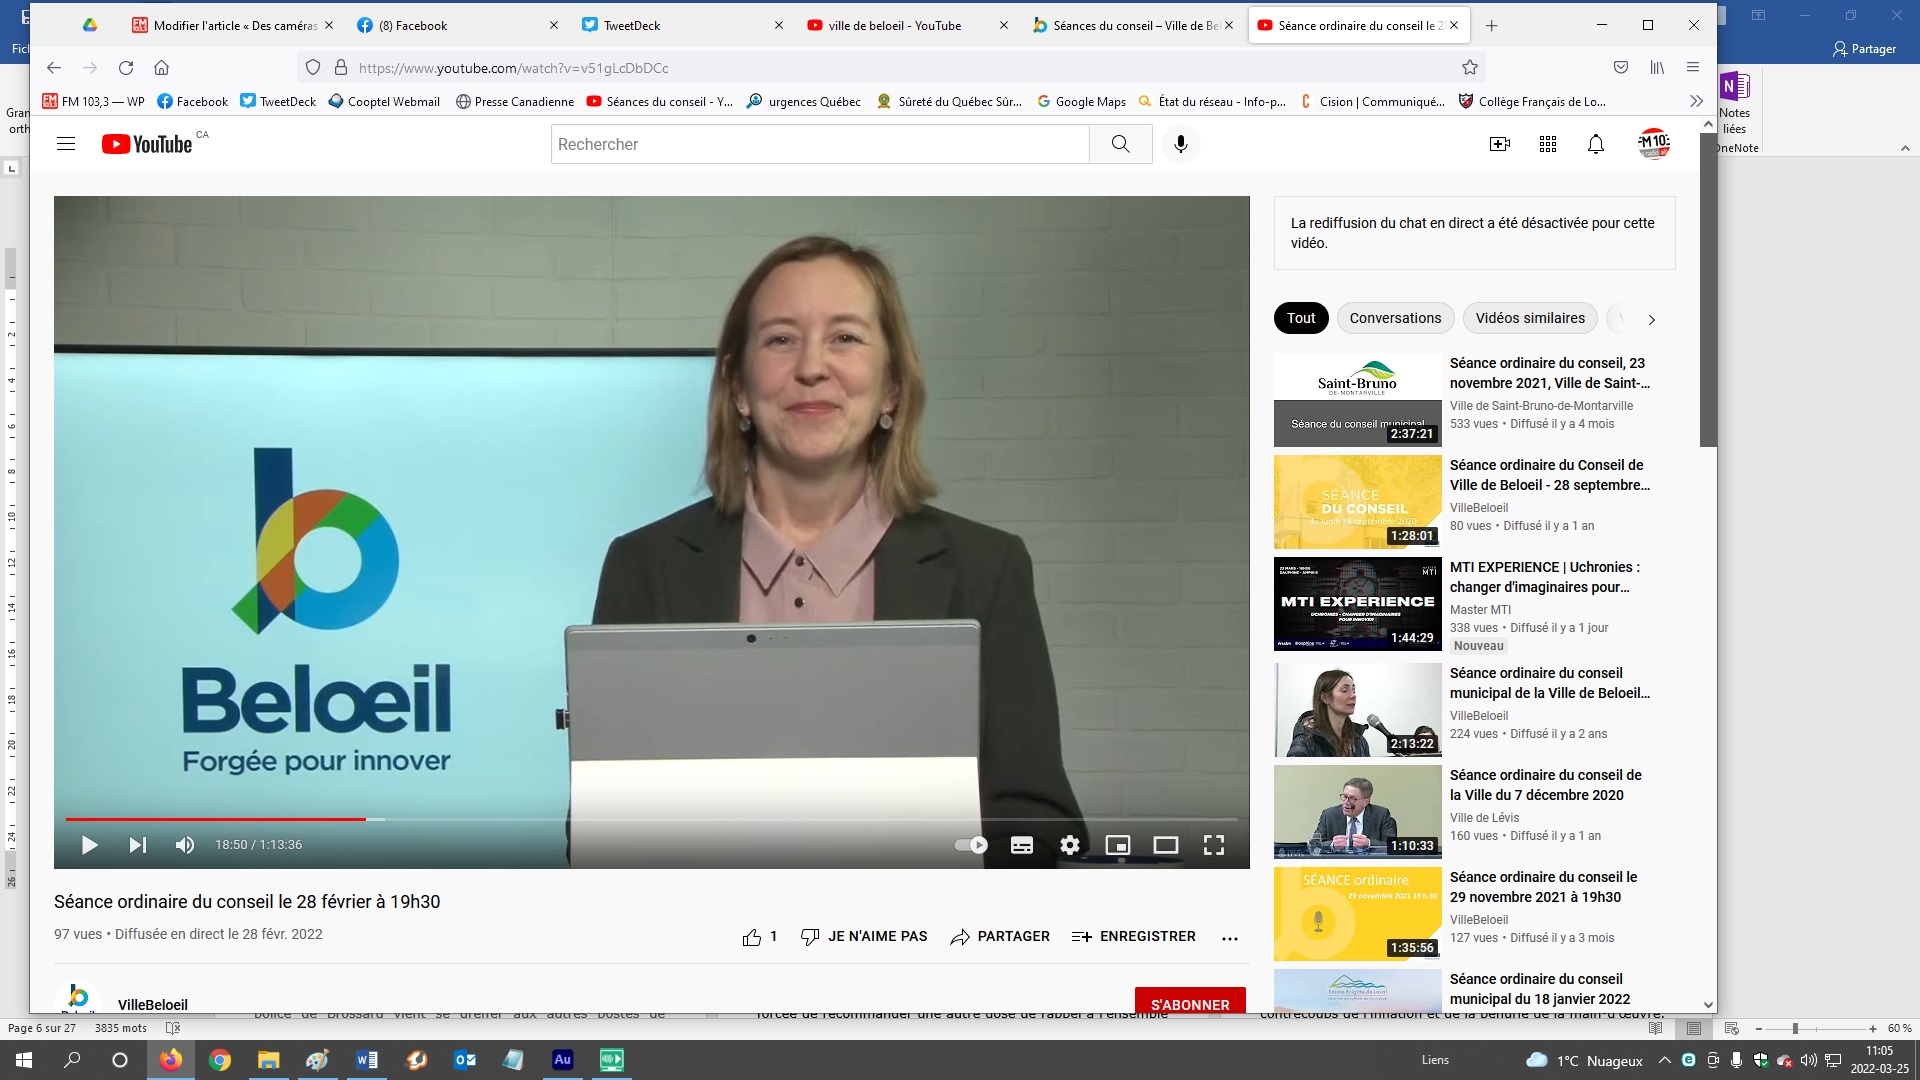1920x1080 pixels.
Task: Open video settings gear
Action: point(1069,845)
